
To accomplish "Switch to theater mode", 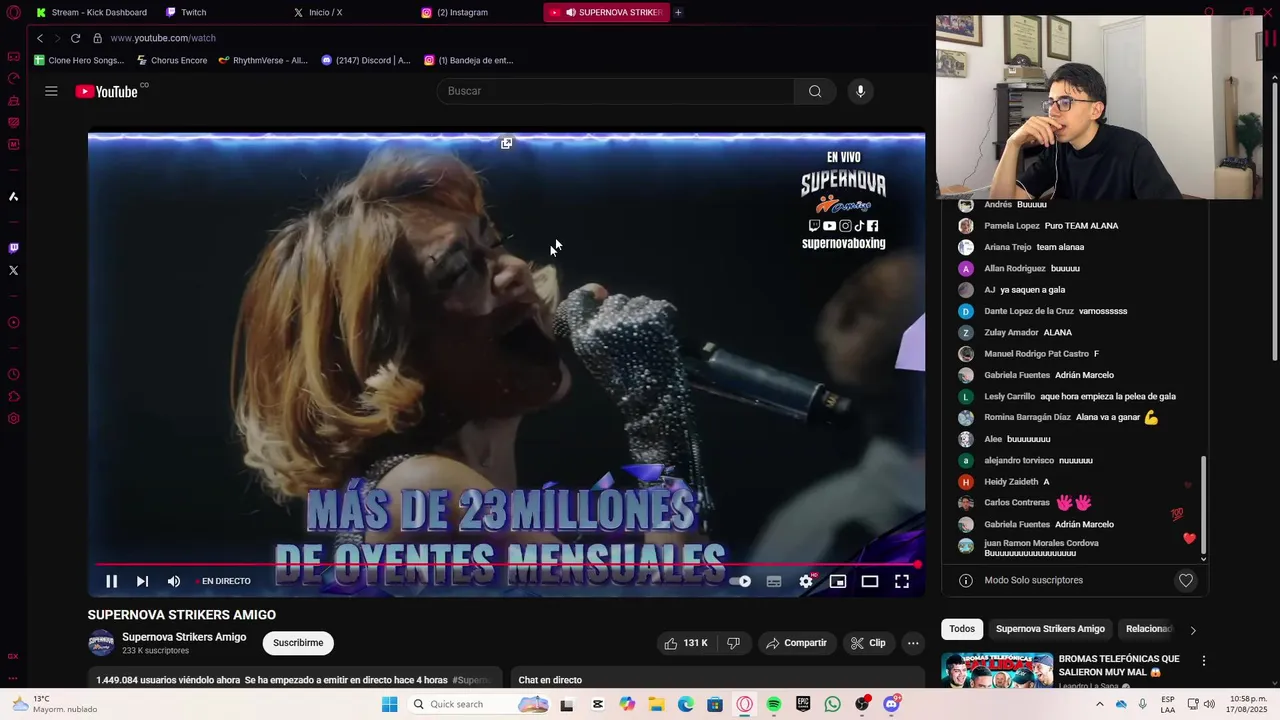I will coord(870,581).
